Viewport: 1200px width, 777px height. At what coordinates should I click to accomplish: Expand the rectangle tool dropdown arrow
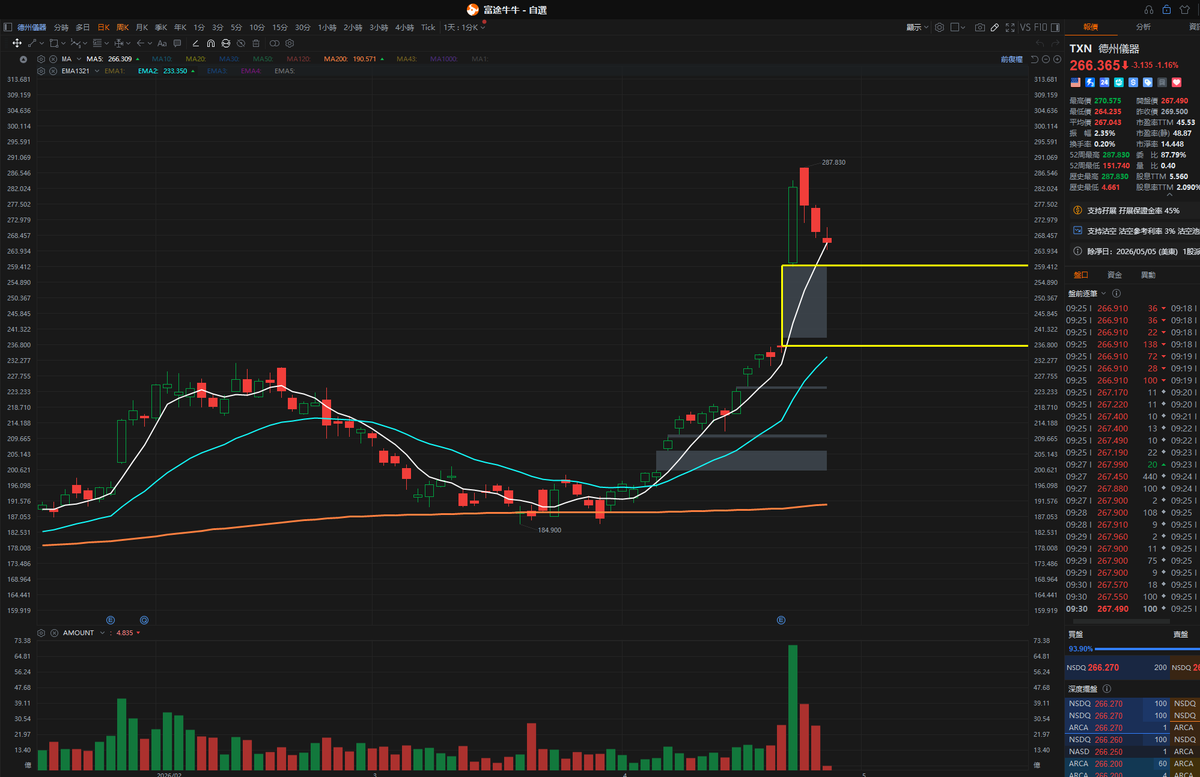[x=63, y=43]
